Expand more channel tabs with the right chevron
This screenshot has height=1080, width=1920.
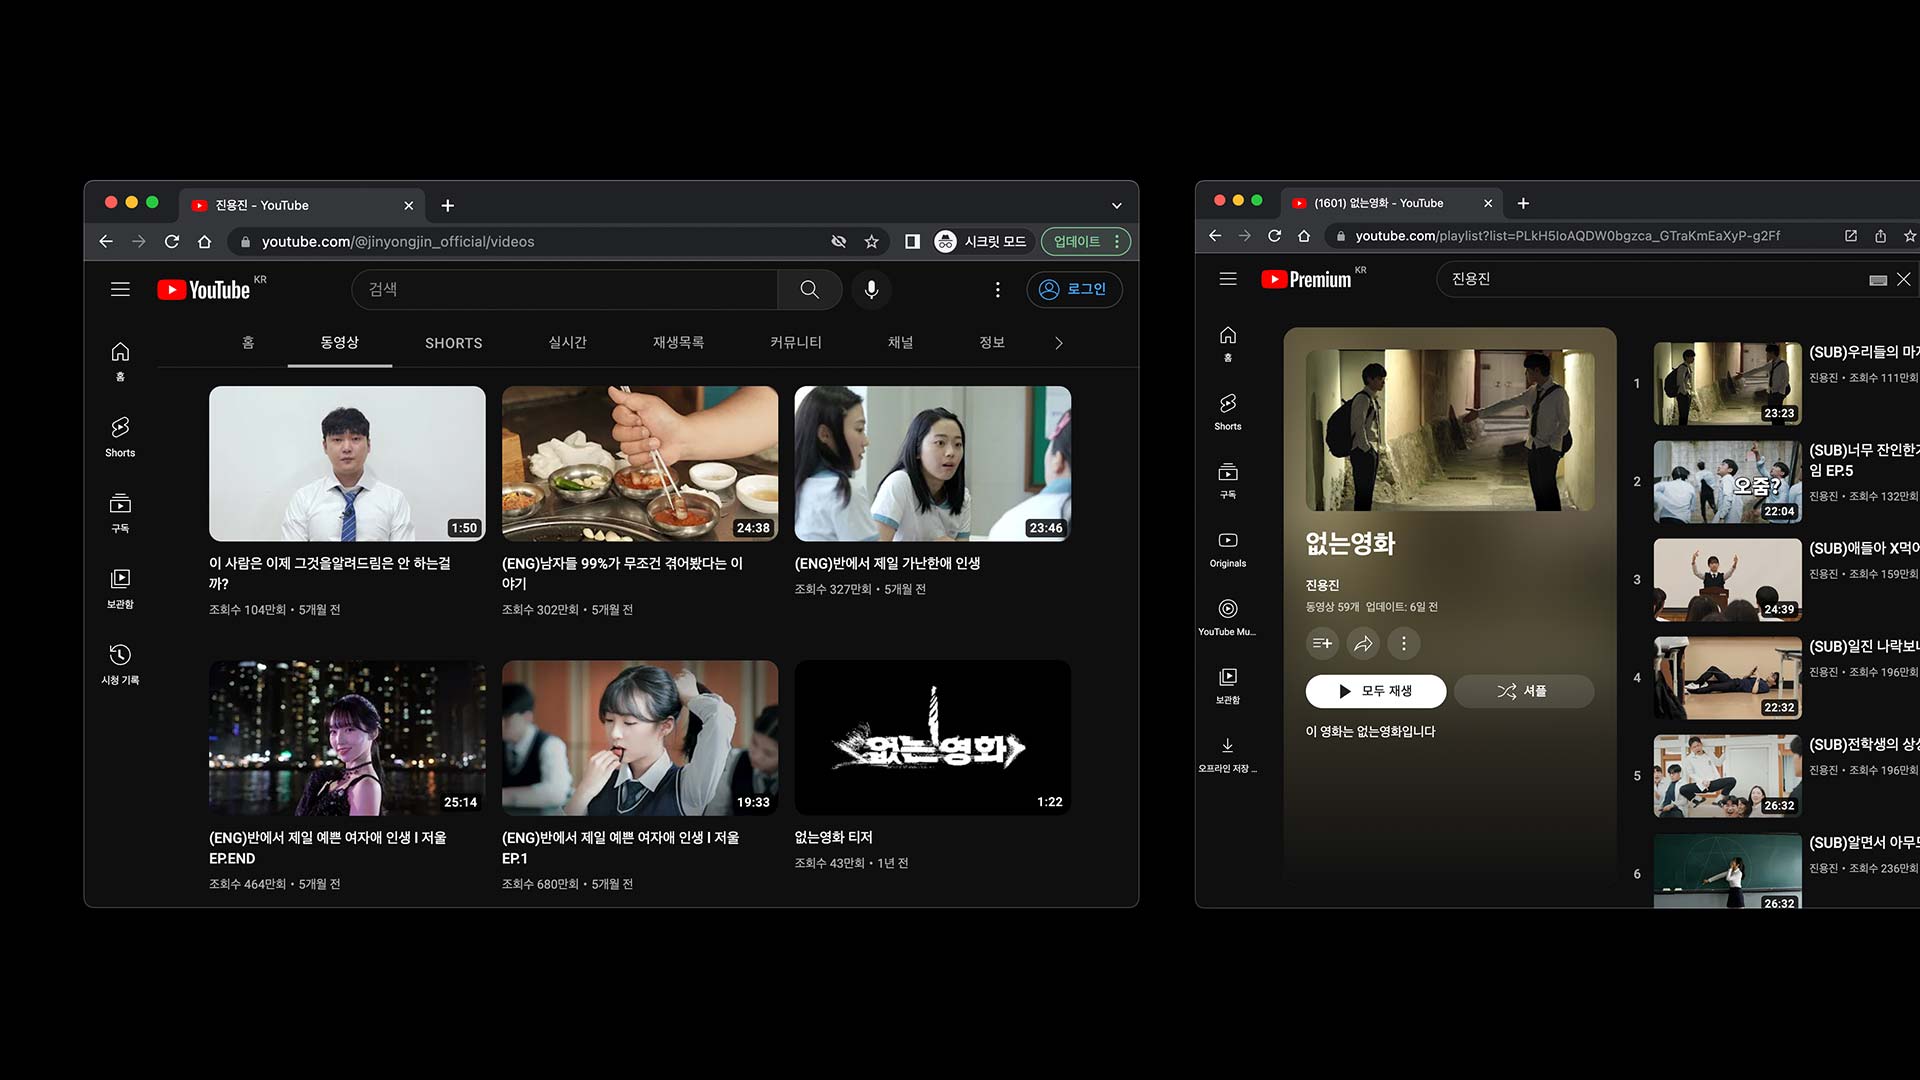[1058, 343]
